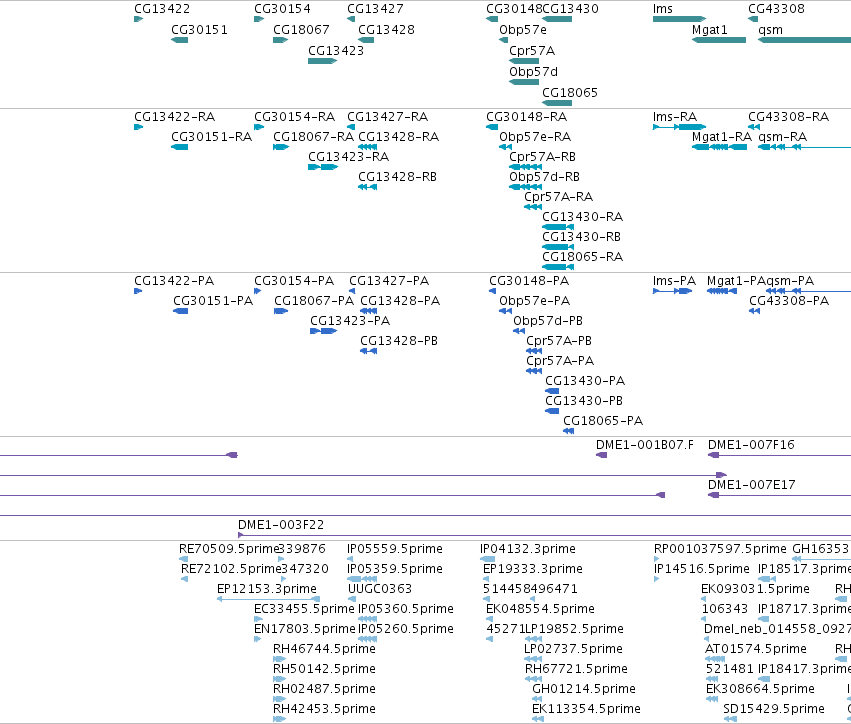Screen dimensions: 851x724
Task: Select the Cpr57A gene label
Action: click(x=532, y=50)
